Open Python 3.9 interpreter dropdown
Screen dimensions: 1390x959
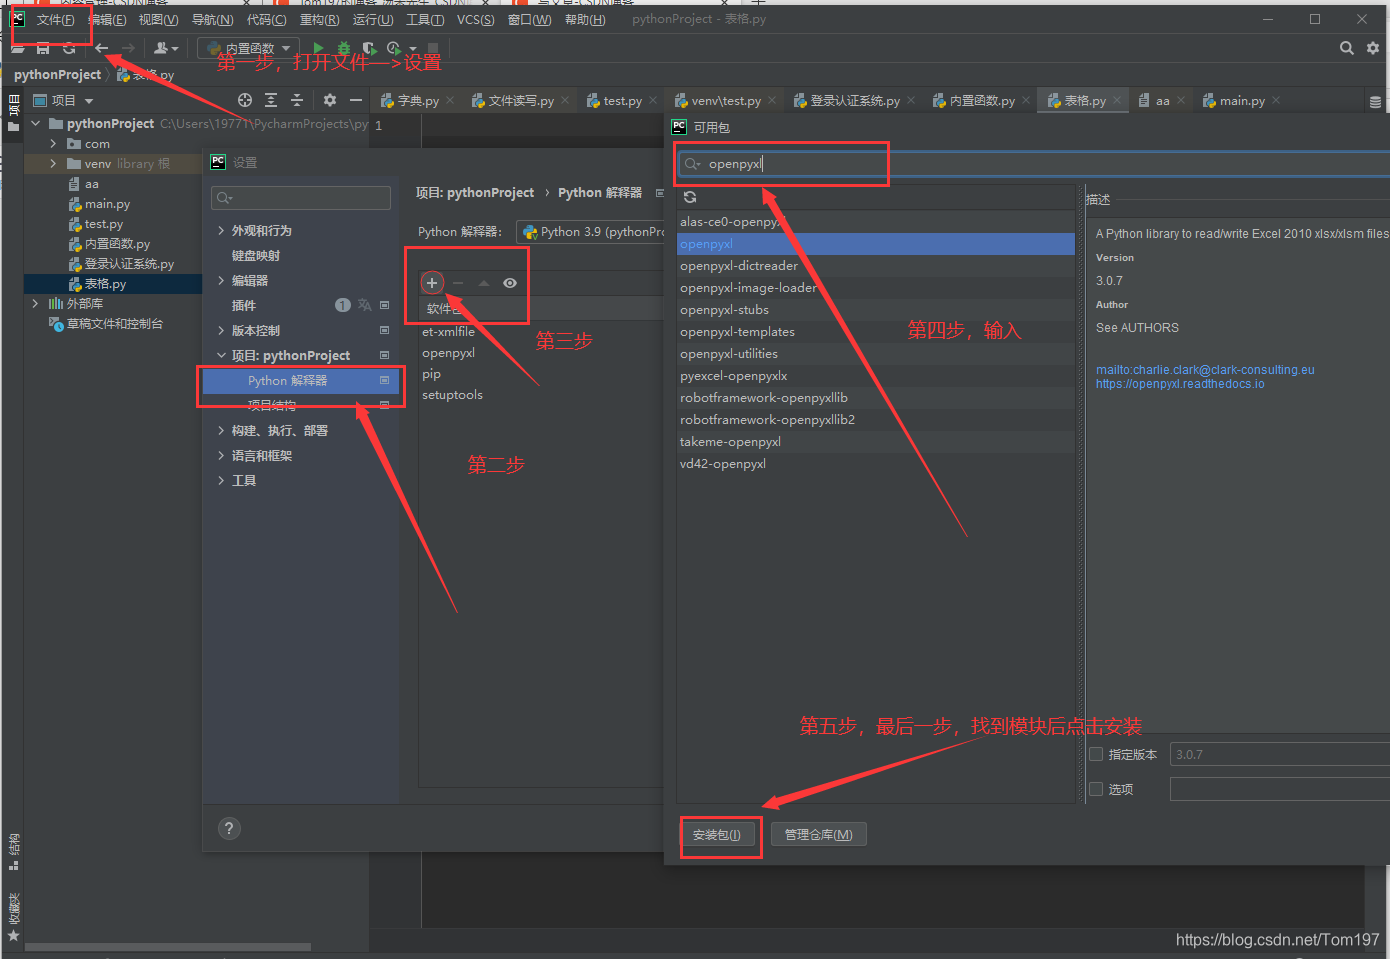pyautogui.click(x=590, y=232)
